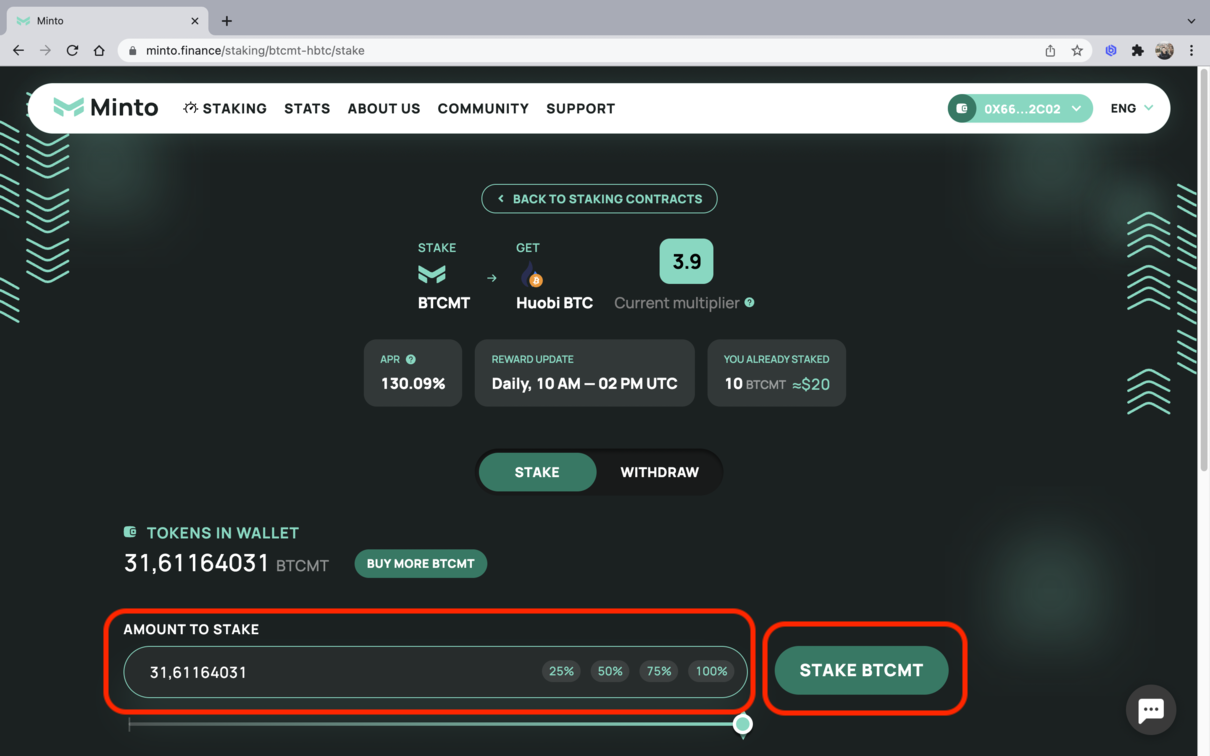Click the APR help question mark icon

pos(411,360)
